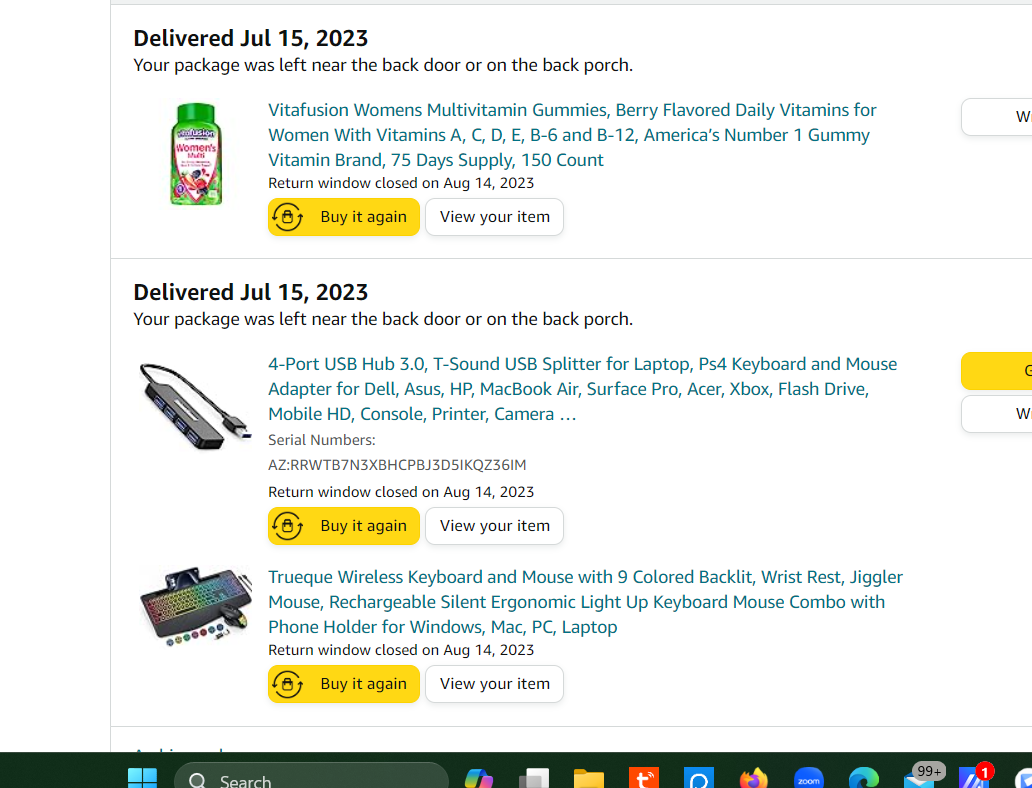Click the Vitafusion bottle product thumbnail
The height and width of the screenshot is (788, 1032).
pos(195,154)
